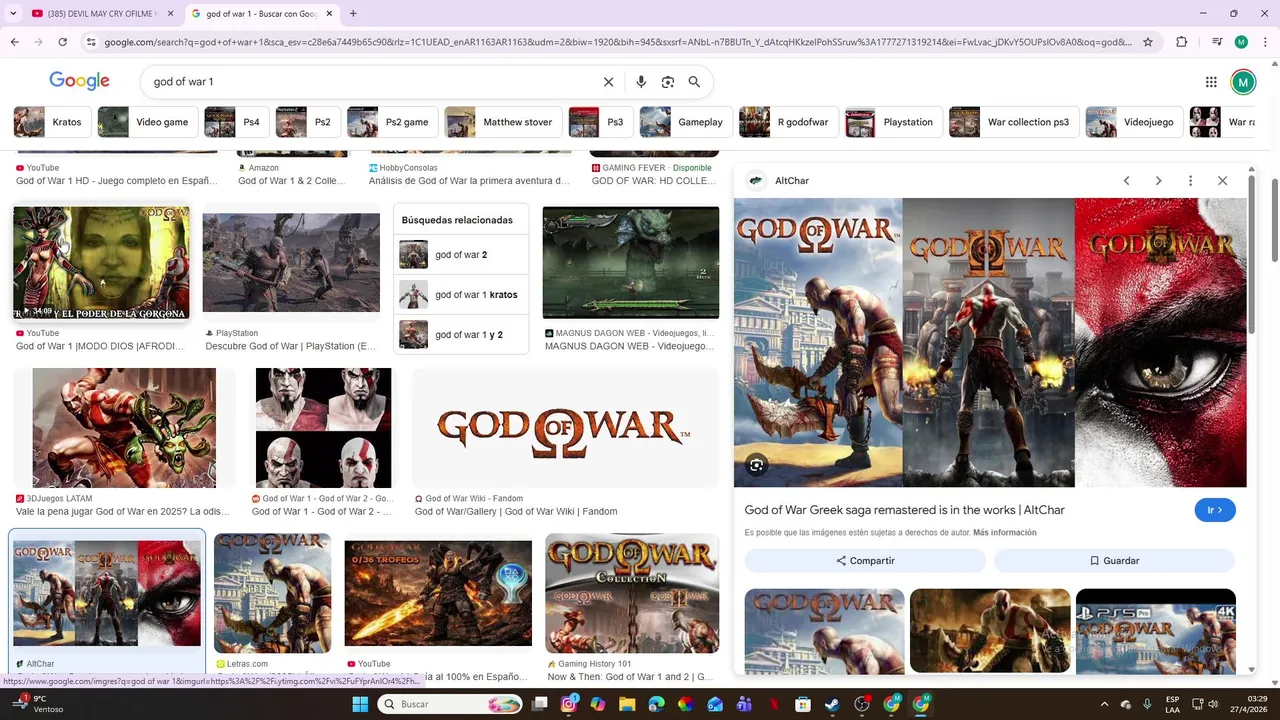Open the tab search dropdown arrow
The width and height of the screenshot is (1280, 720).
coord(13,13)
